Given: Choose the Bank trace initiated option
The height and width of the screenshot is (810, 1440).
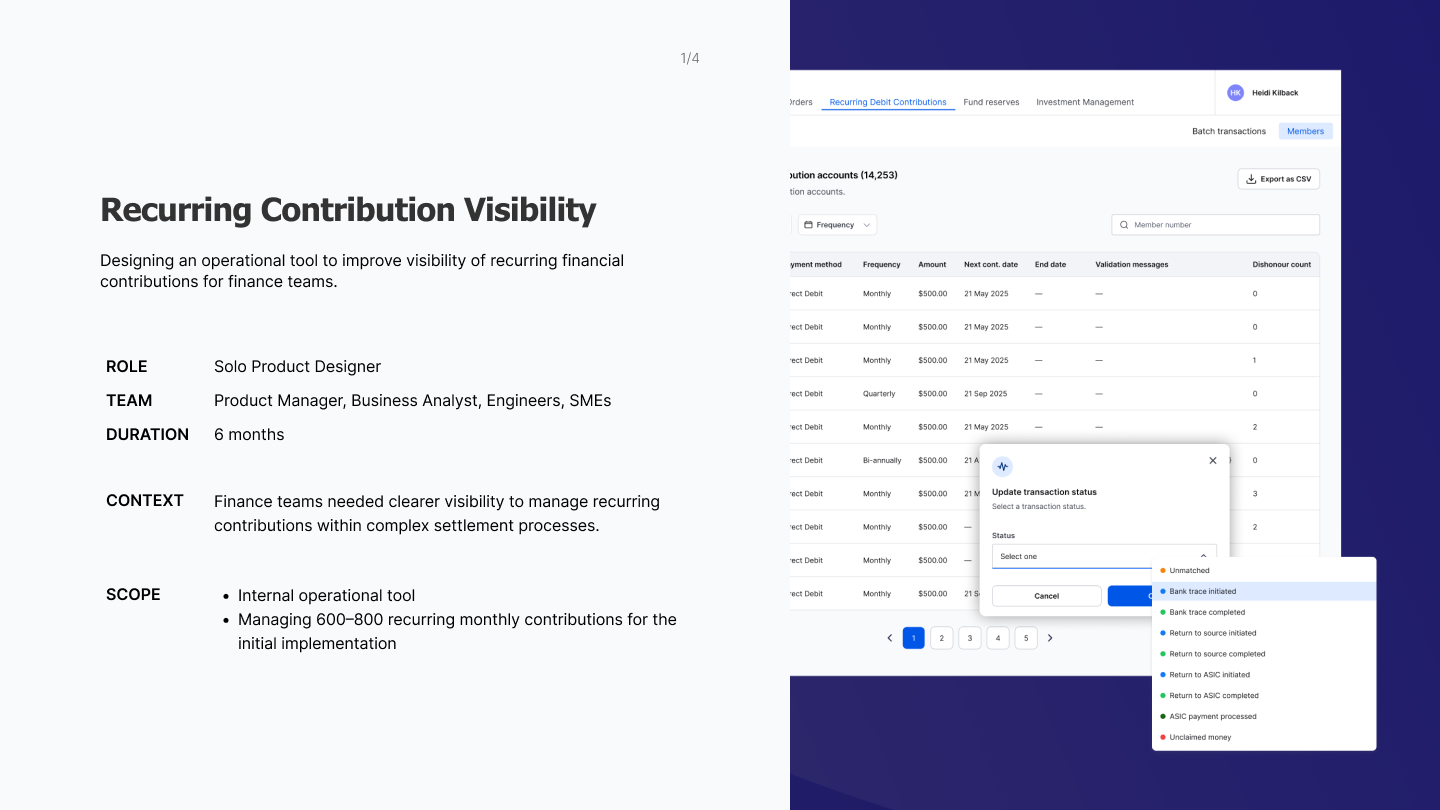Looking at the screenshot, I should [x=1264, y=591].
